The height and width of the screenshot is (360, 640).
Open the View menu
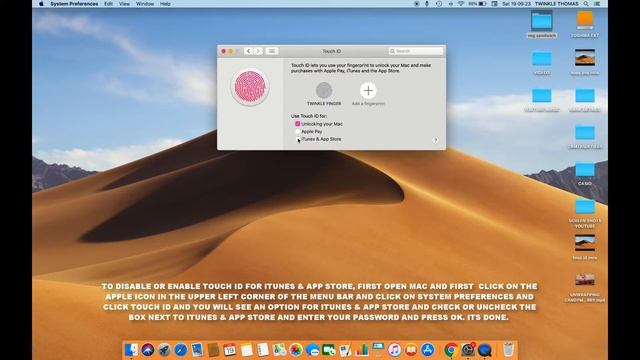[124, 4]
